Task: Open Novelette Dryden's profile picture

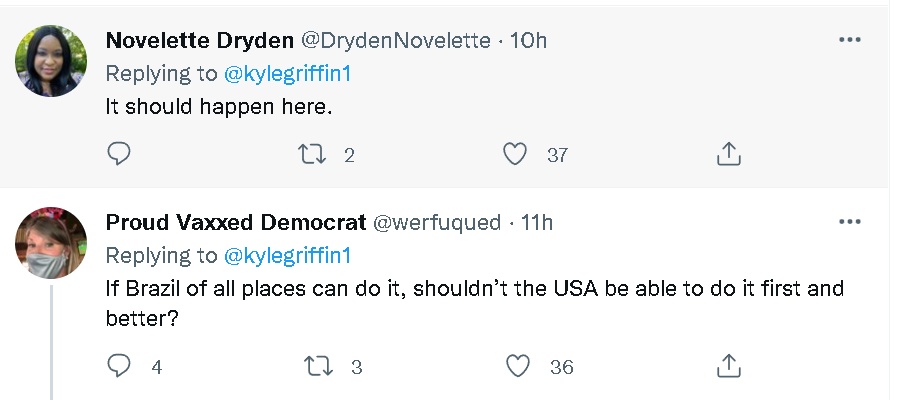Action: point(51,61)
